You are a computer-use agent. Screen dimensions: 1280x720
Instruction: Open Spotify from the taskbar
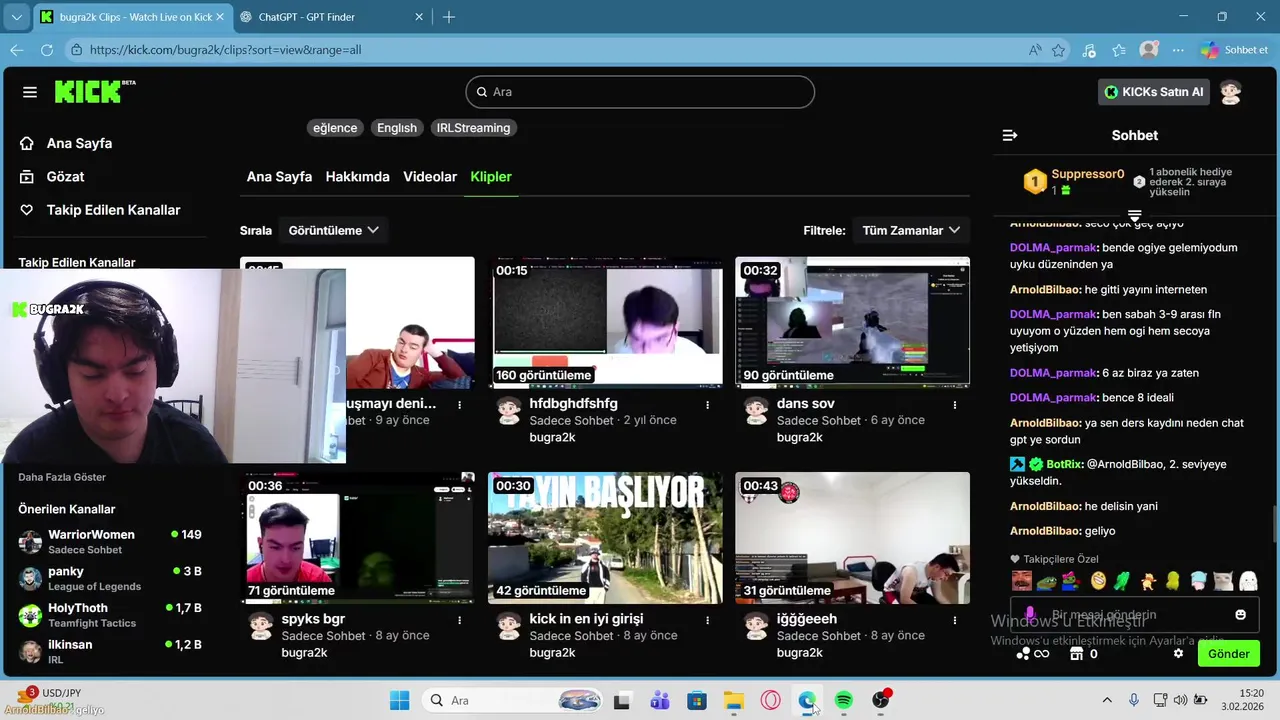pos(844,700)
